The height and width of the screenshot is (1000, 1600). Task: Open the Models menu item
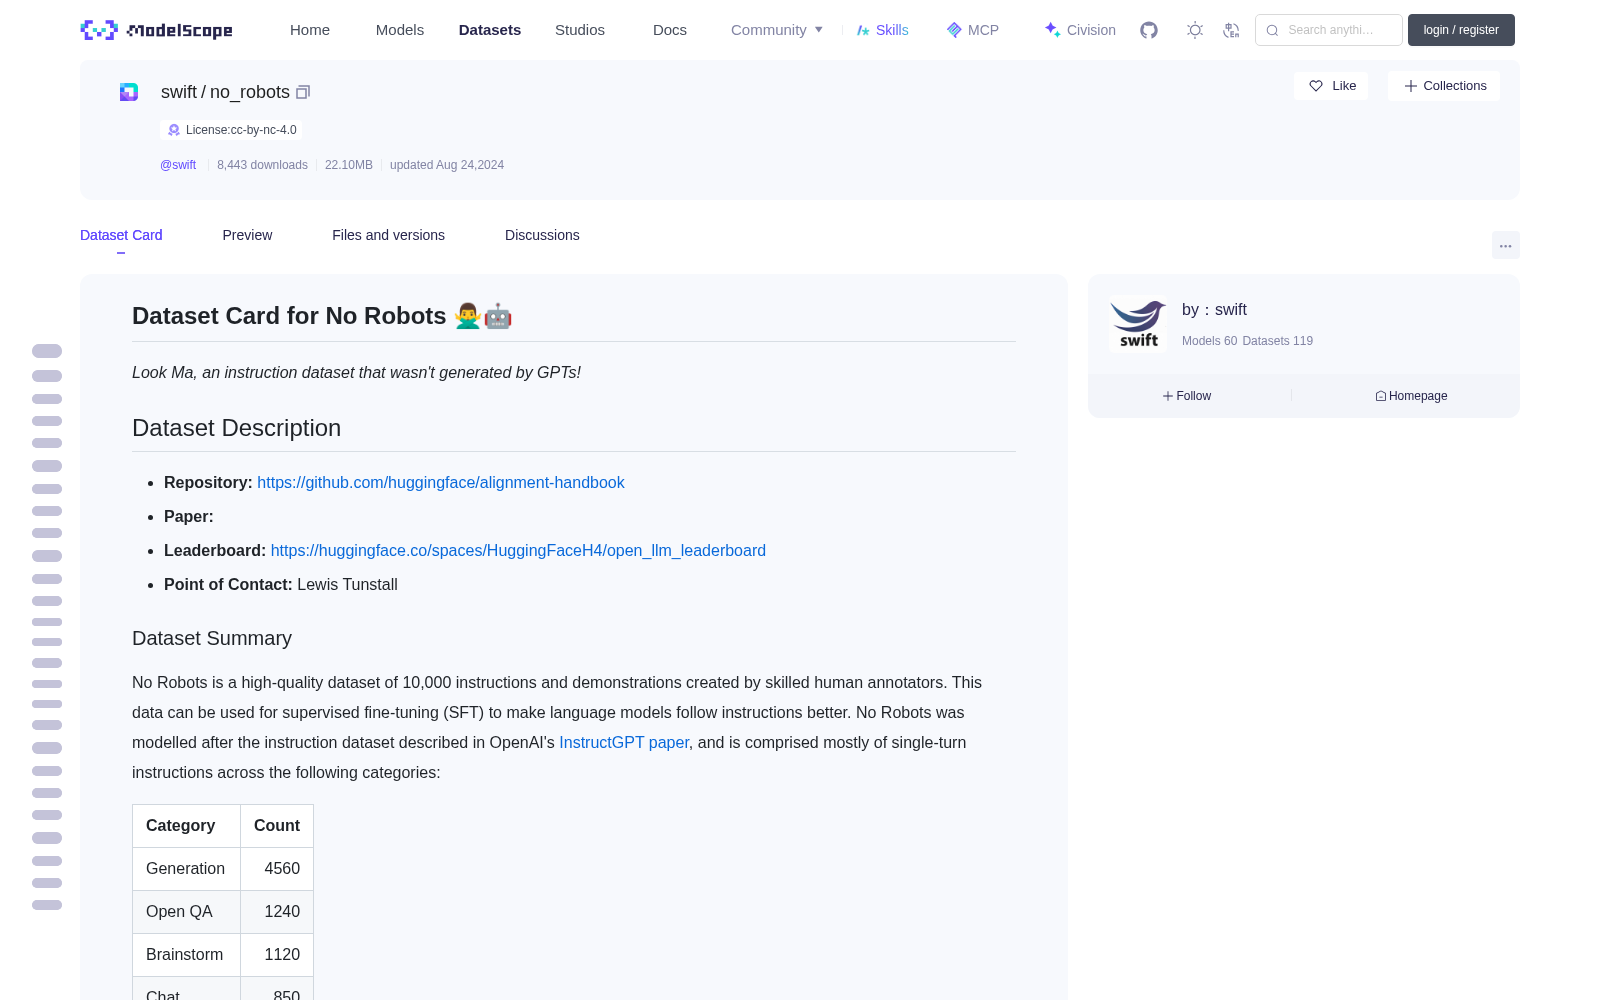pyautogui.click(x=400, y=30)
